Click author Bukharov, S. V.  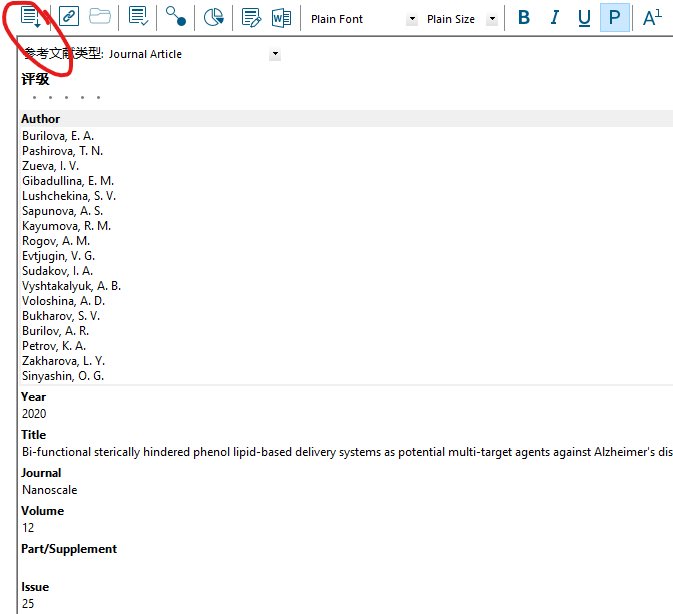[61, 316]
